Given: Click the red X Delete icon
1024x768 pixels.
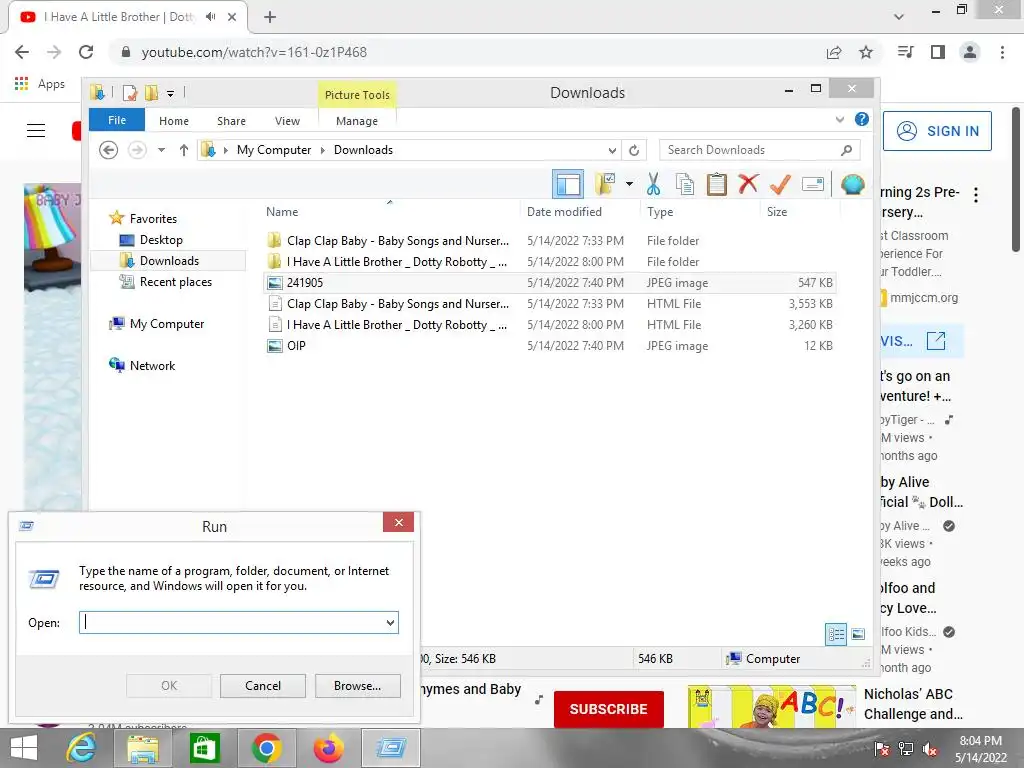Looking at the screenshot, I should [748, 184].
